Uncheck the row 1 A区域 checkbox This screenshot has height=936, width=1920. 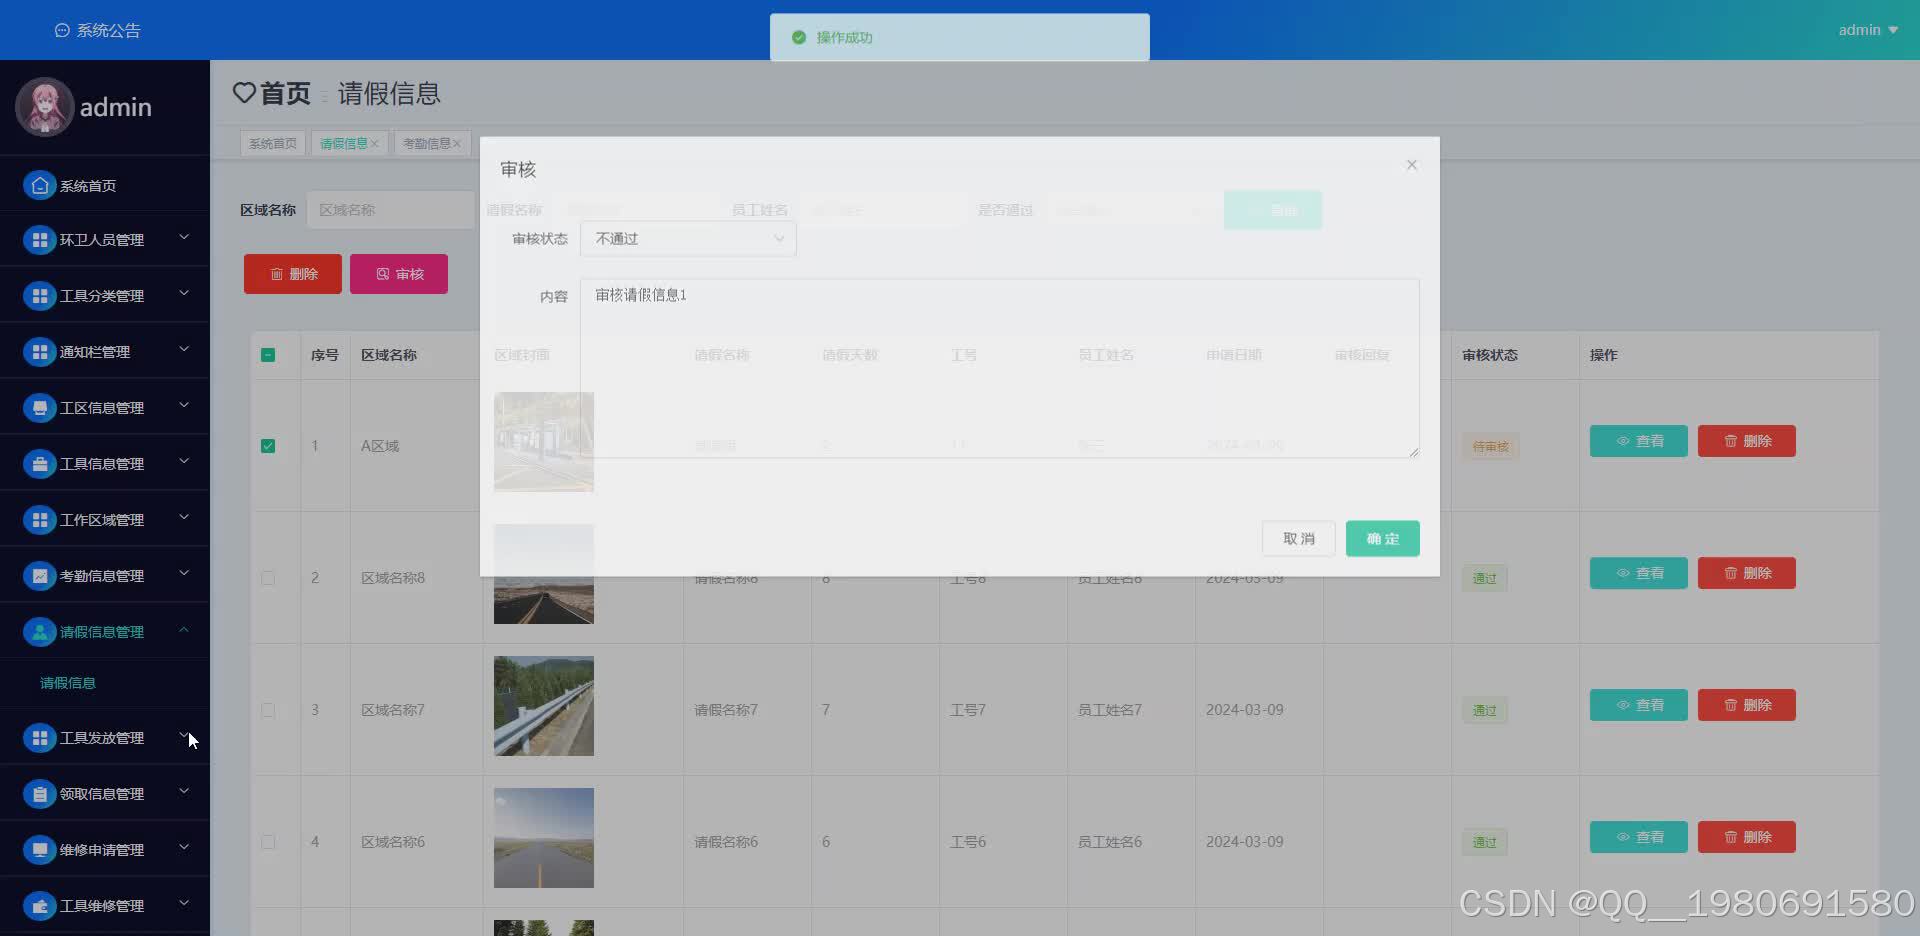point(268,446)
